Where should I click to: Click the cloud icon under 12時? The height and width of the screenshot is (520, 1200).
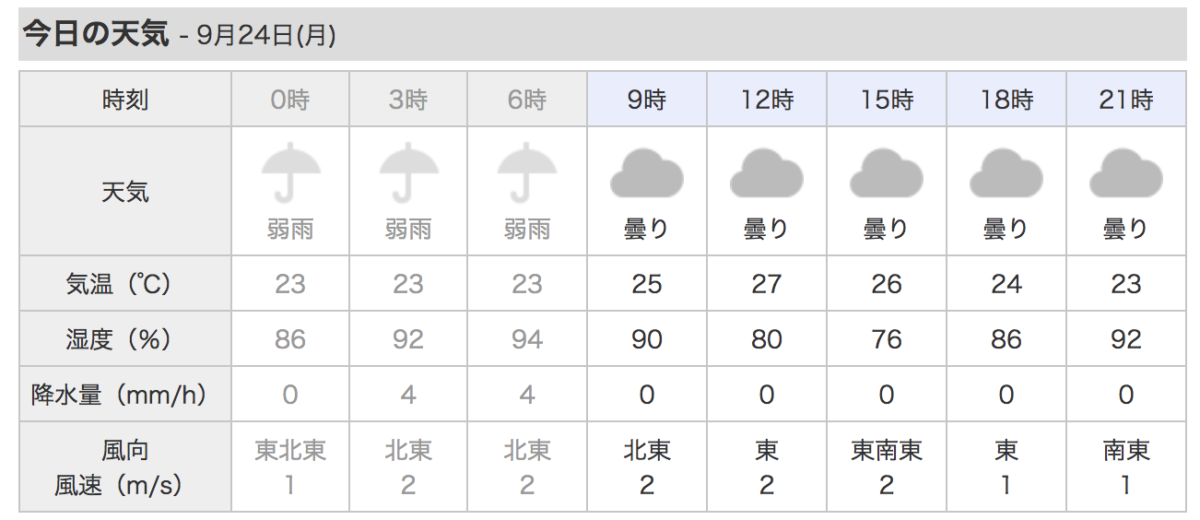(x=767, y=173)
